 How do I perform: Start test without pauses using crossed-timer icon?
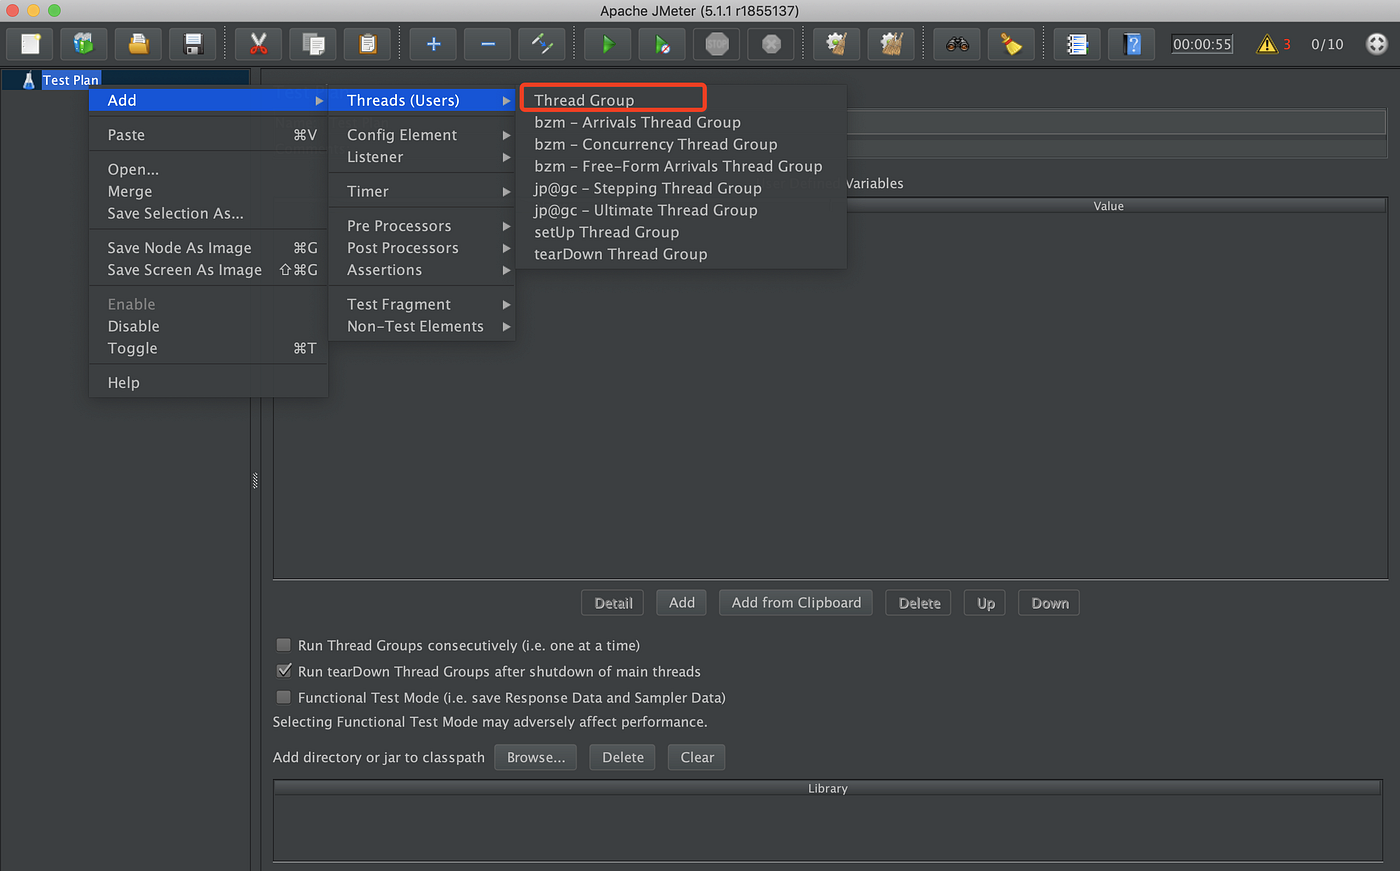[x=662, y=44]
